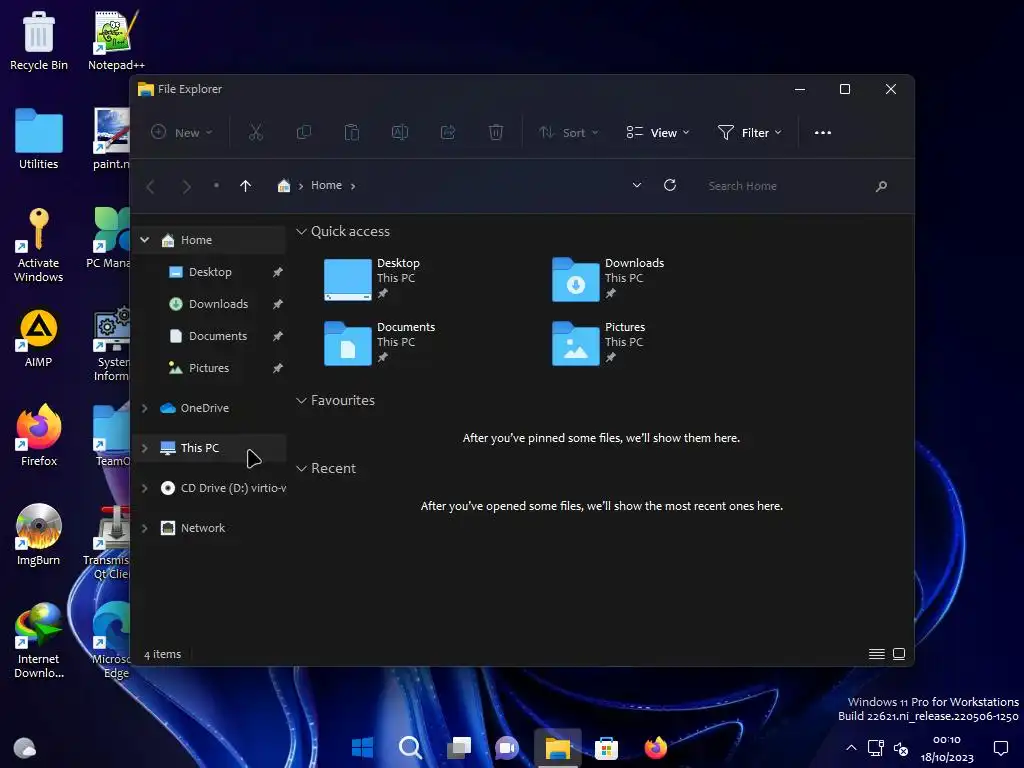Open the View dropdown
This screenshot has width=1024, height=768.
pos(658,133)
